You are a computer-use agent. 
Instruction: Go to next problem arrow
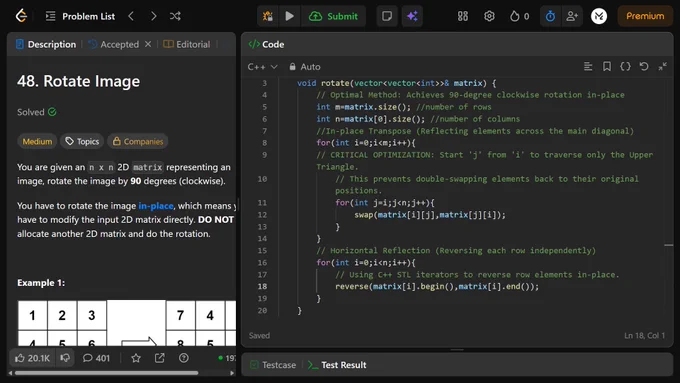click(x=154, y=16)
